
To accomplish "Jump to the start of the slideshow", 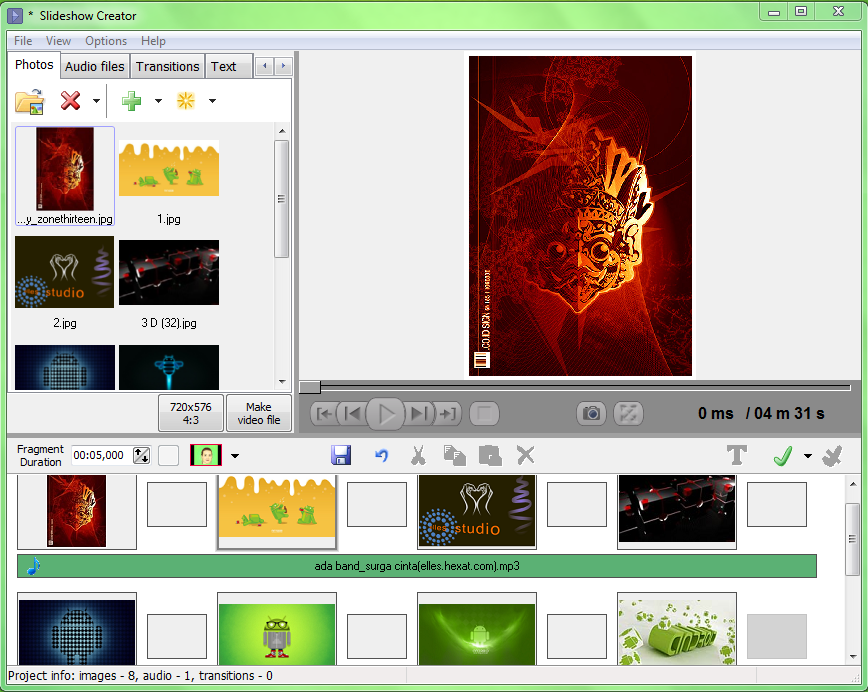I will click(x=324, y=414).
